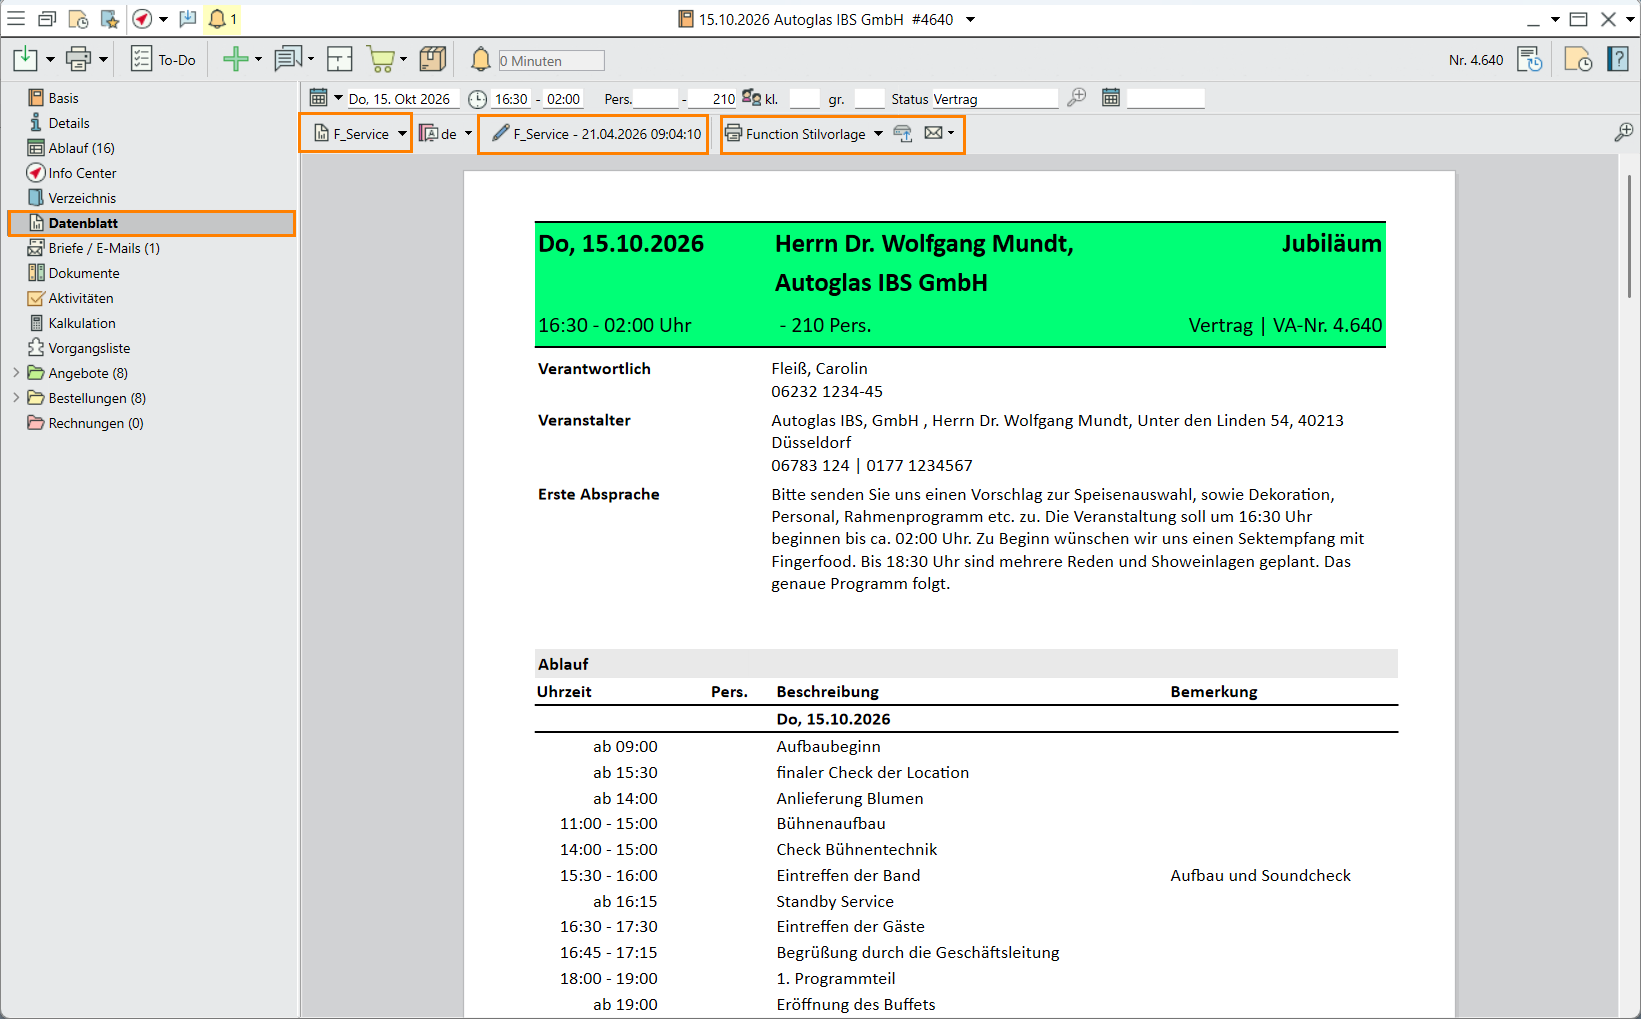
Task: Open the shopping cart dropdown arrow
Action: 403,60
